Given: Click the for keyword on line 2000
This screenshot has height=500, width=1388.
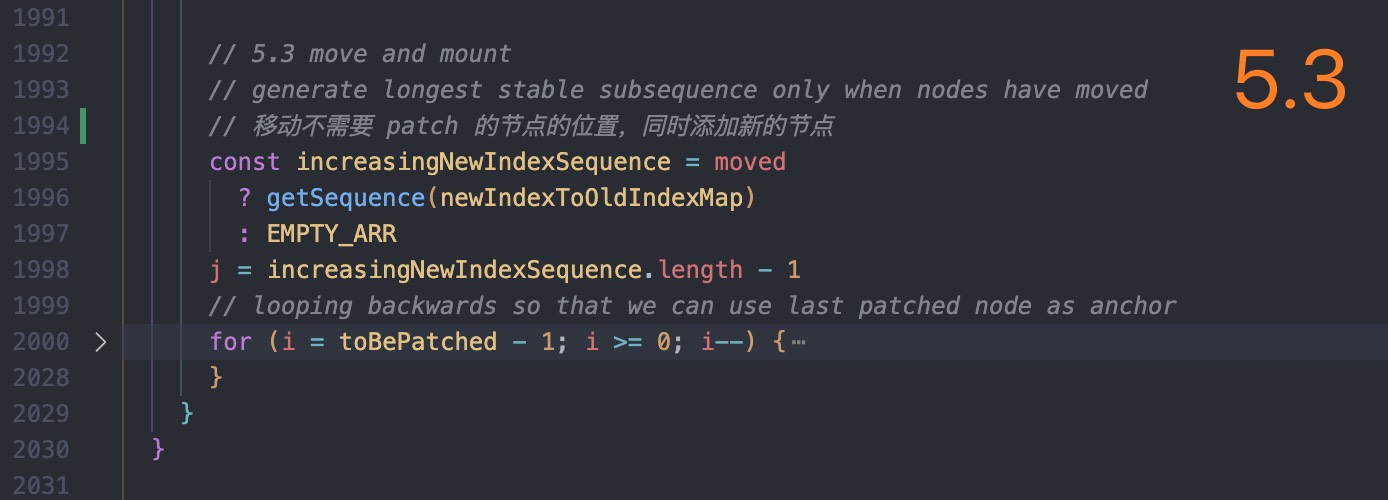Looking at the screenshot, I should (x=231, y=342).
